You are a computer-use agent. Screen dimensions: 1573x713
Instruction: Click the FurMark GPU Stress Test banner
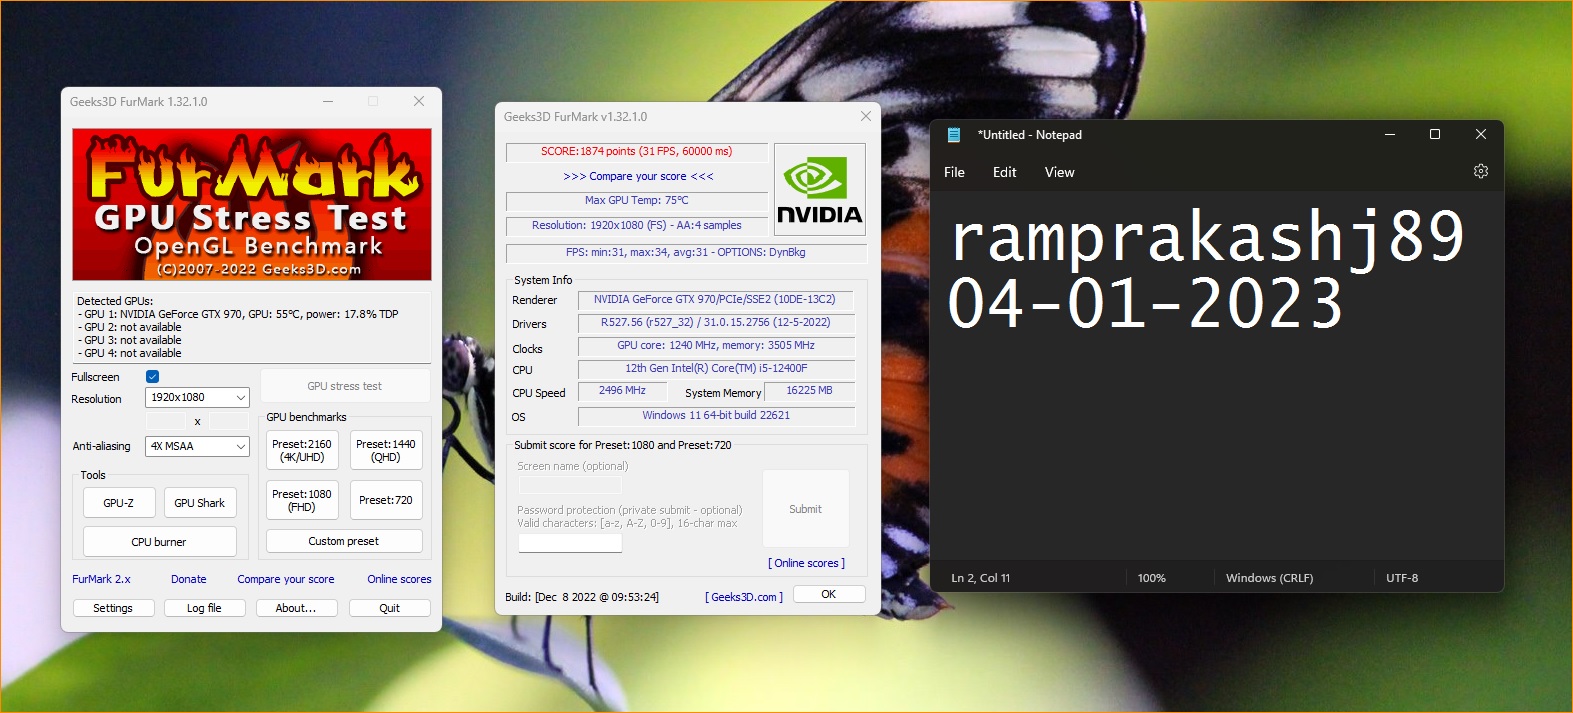click(252, 205)
